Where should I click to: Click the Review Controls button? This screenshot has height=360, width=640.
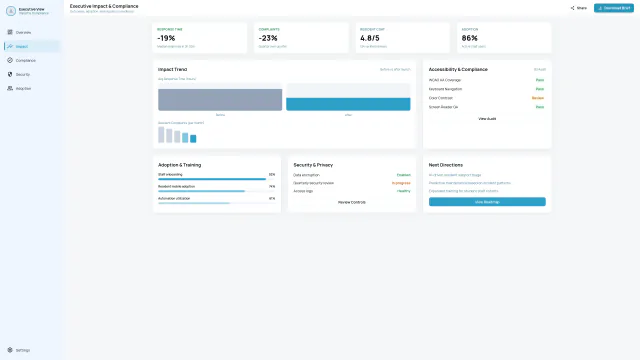pyautogui.click(x=351, y=202)
